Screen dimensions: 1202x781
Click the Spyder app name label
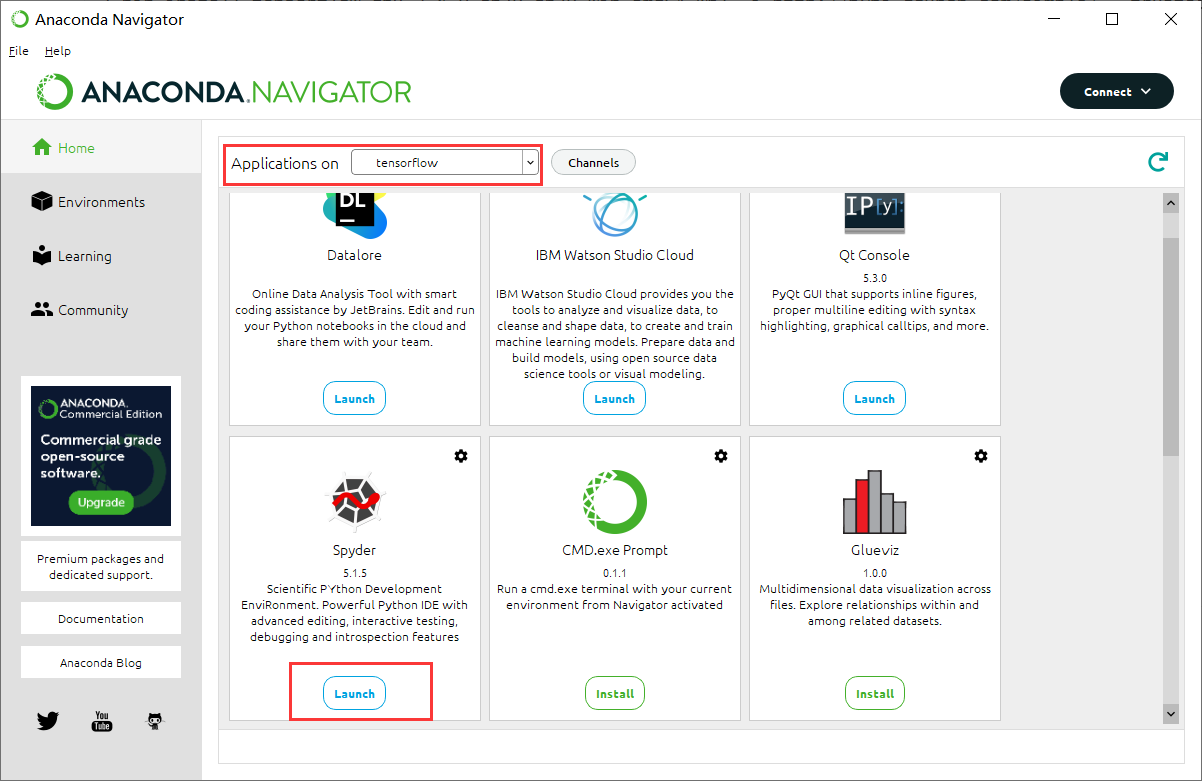pos(355,550)
